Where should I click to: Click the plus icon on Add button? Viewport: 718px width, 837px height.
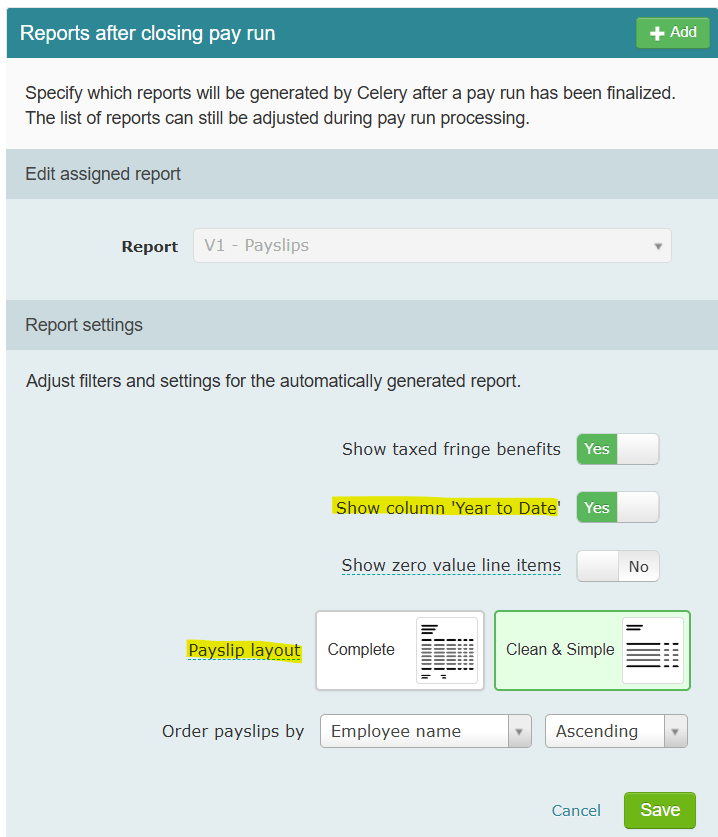point(657,33)
